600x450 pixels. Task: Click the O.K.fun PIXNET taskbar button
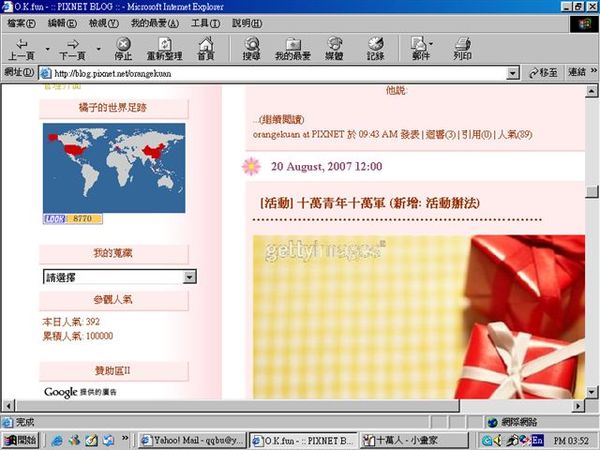(x=304, y=440)
